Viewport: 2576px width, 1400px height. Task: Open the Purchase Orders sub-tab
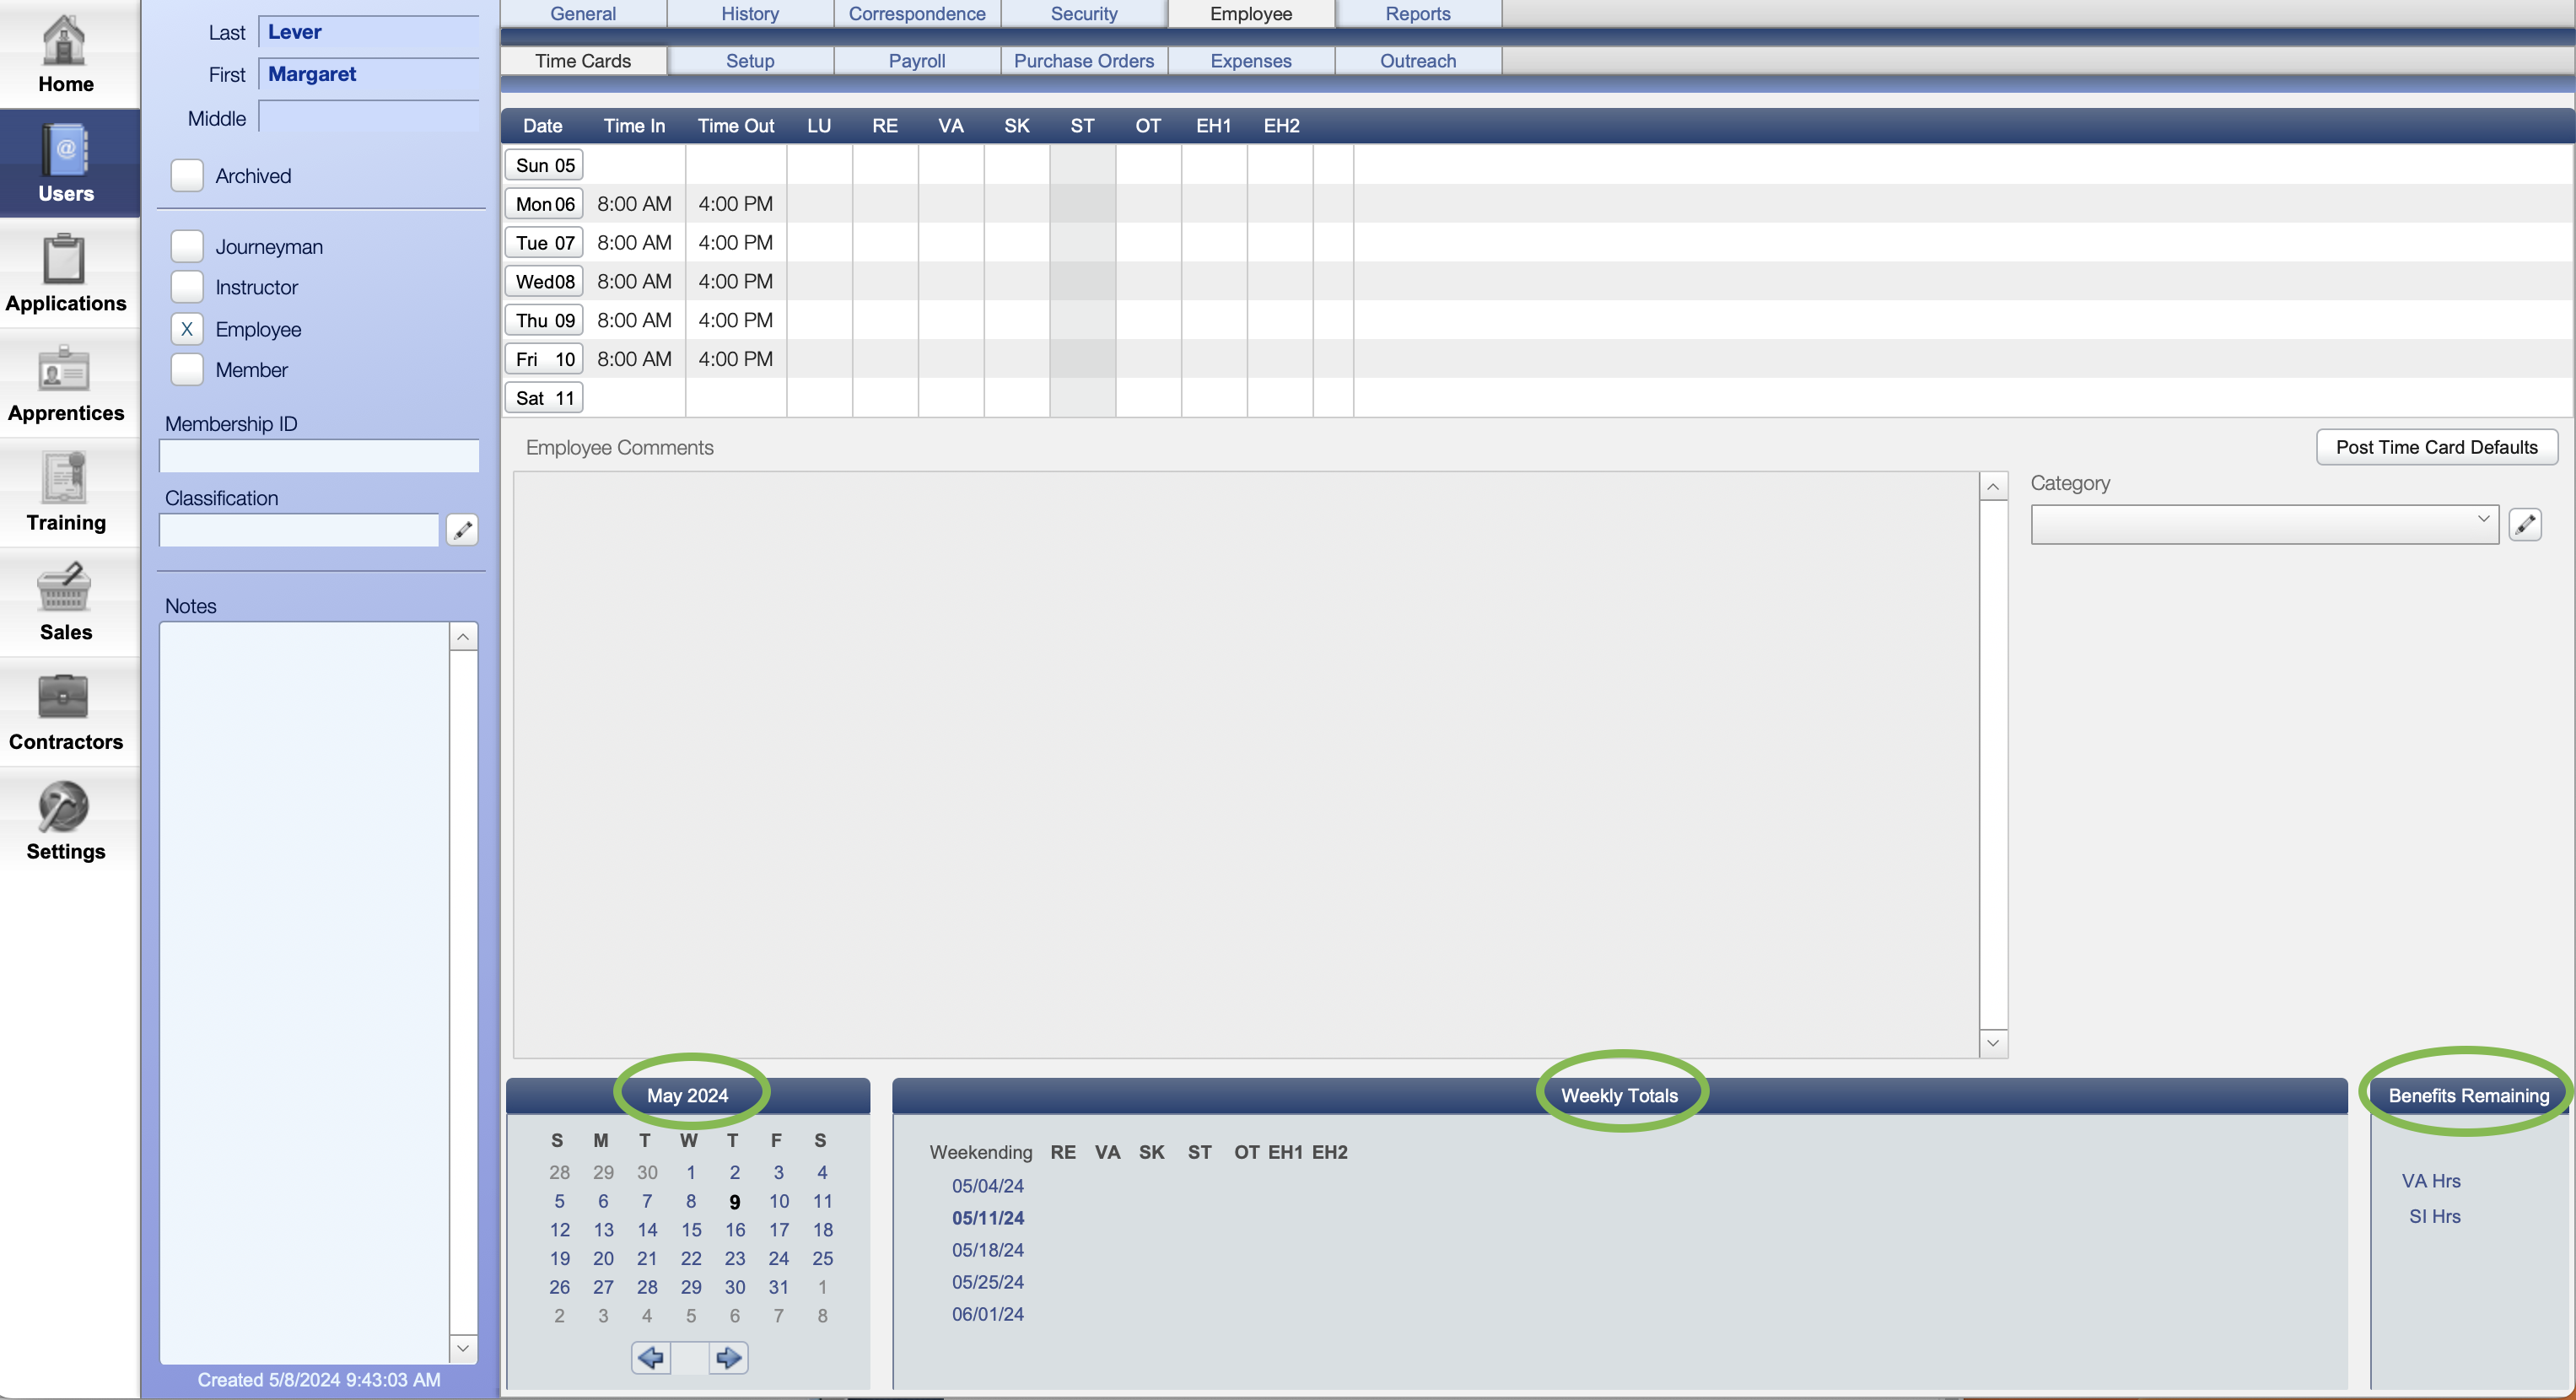(x=1084, y=61)
